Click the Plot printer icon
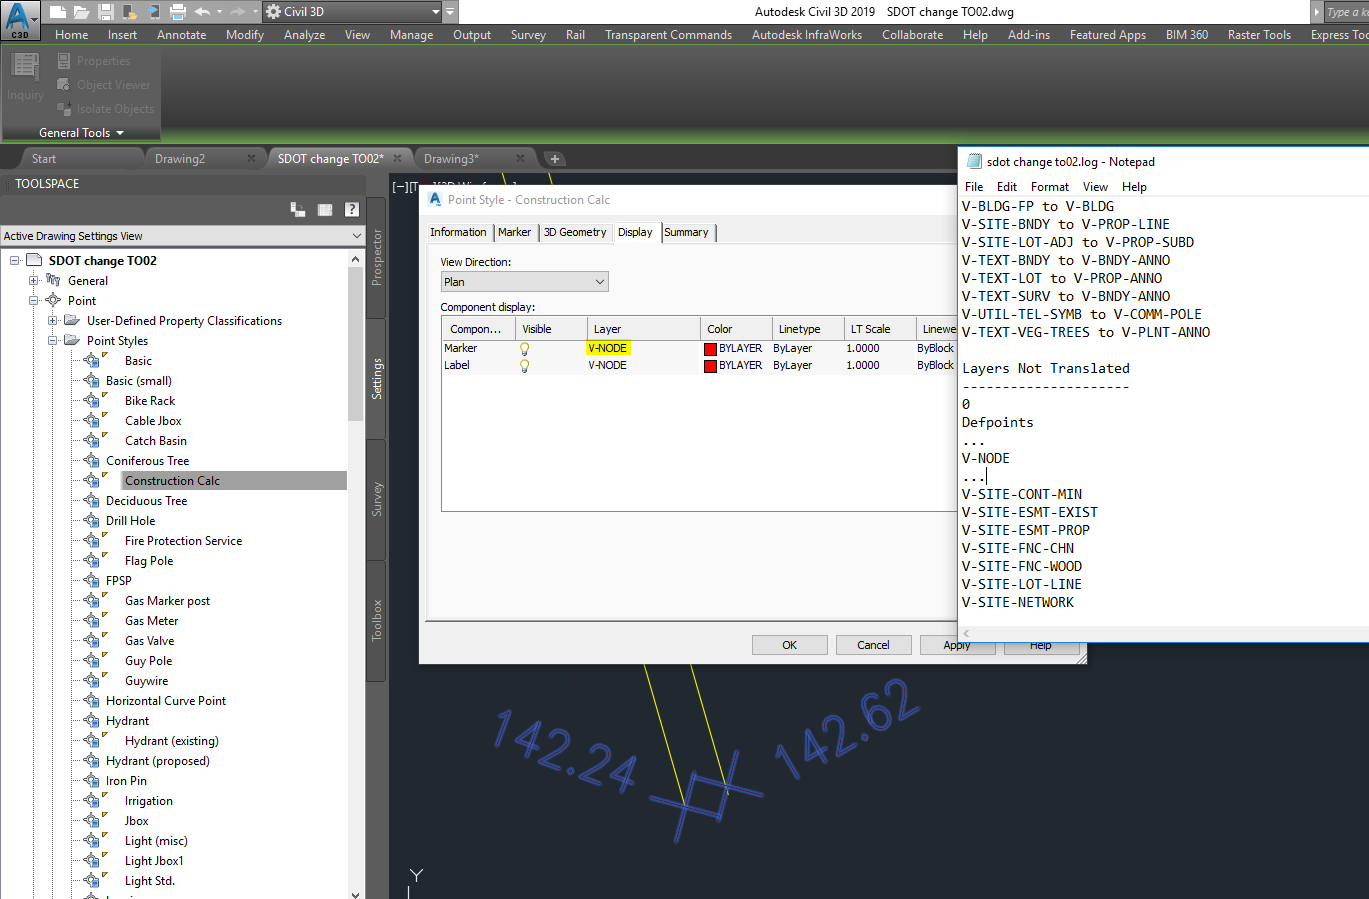1369x899 pixels. point(178,12)
